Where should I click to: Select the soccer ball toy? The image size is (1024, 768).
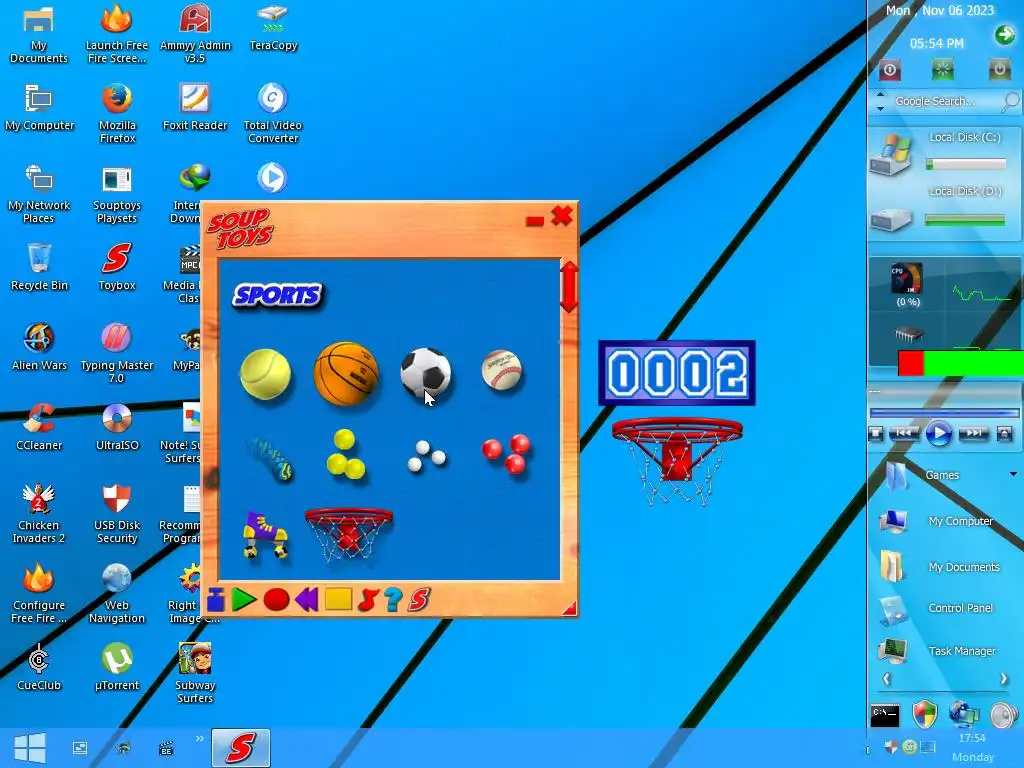click(x=426, y=372)
